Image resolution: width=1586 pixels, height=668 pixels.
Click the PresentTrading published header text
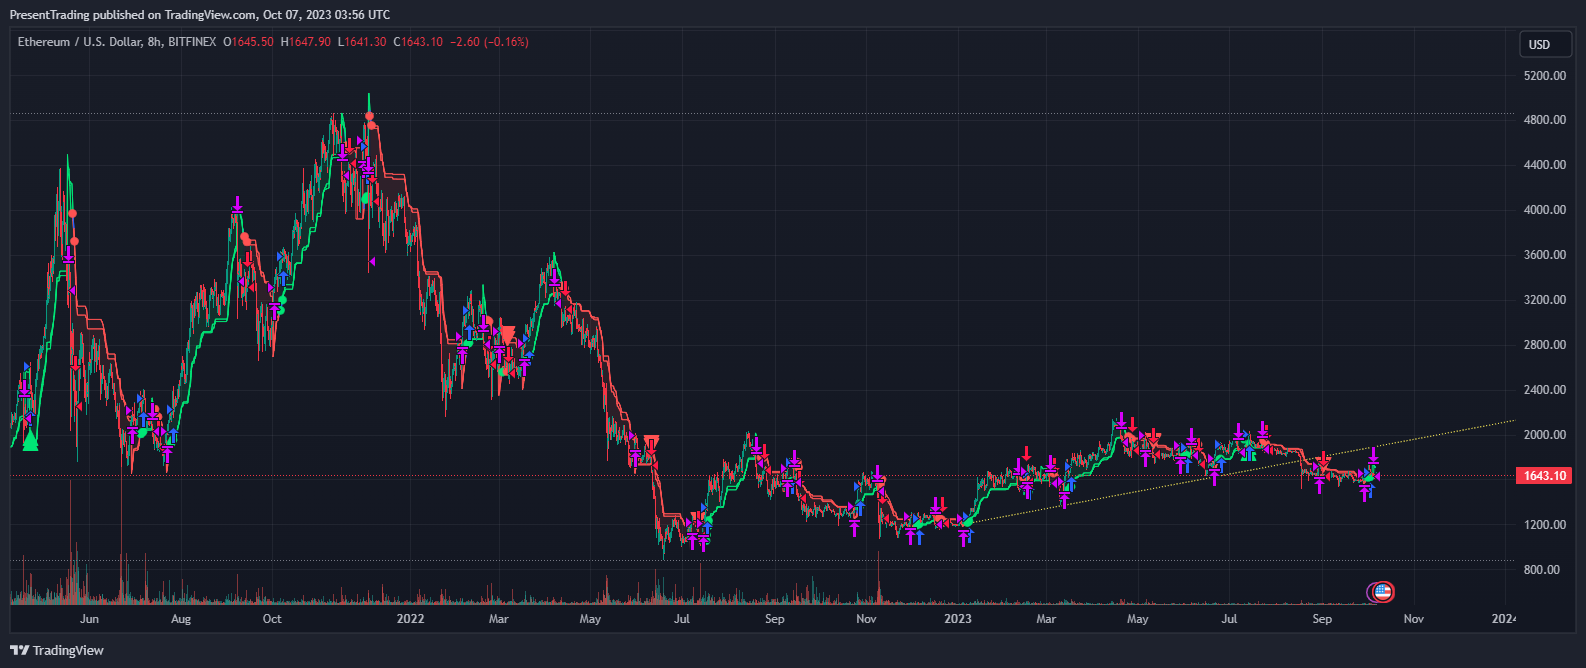pos(200,15)
